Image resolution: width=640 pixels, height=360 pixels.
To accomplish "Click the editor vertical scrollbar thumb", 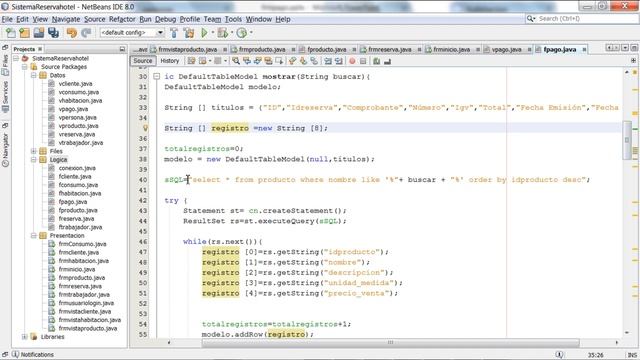I will click(x=627, y=140).
